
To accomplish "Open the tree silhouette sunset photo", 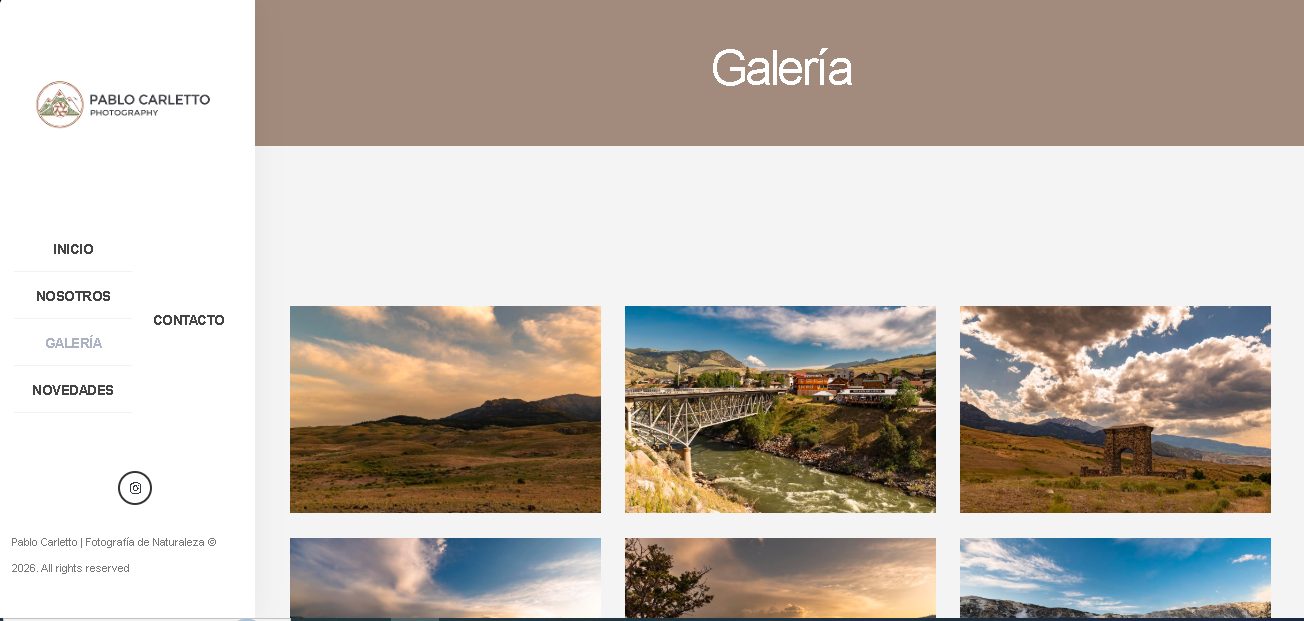I will 780,578.
